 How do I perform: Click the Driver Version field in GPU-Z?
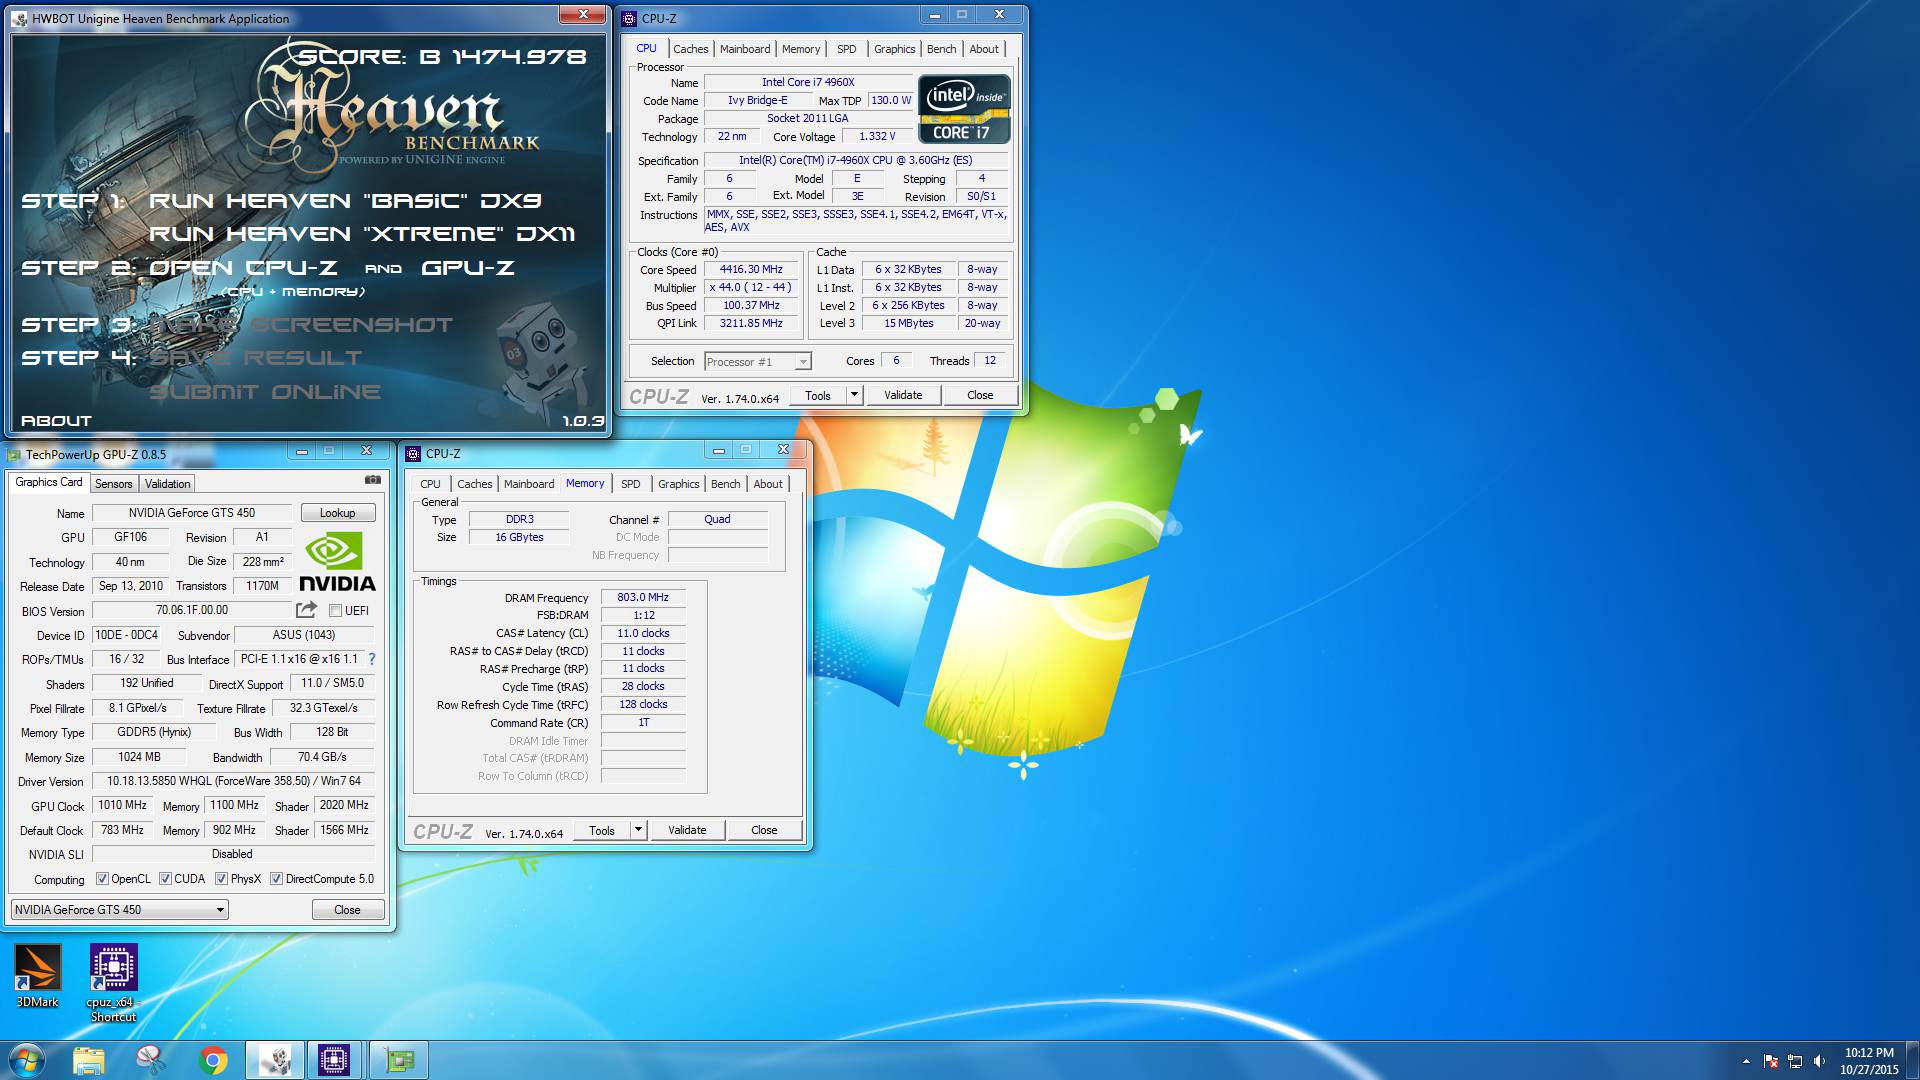click(234, 781)
